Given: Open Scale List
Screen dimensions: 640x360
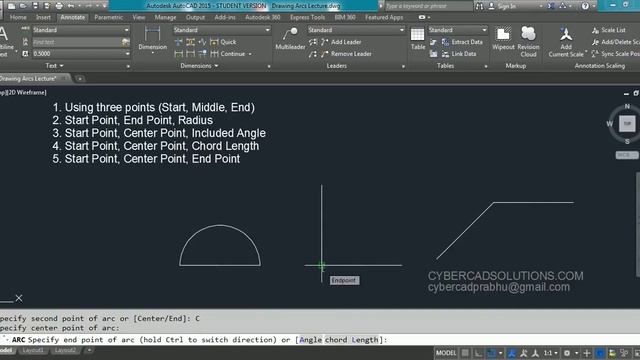Looking at the screenshot, I should click(x=609, y=30).
